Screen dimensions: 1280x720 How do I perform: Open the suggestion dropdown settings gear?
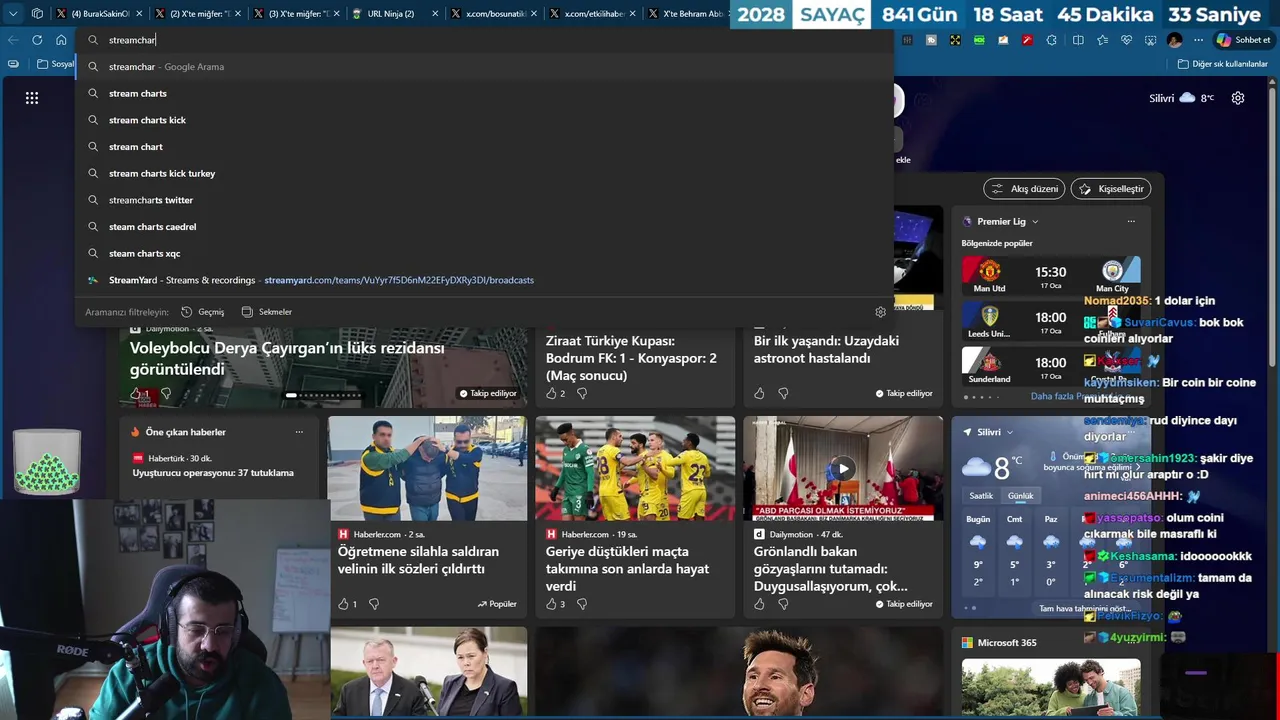tap(880, 312)
